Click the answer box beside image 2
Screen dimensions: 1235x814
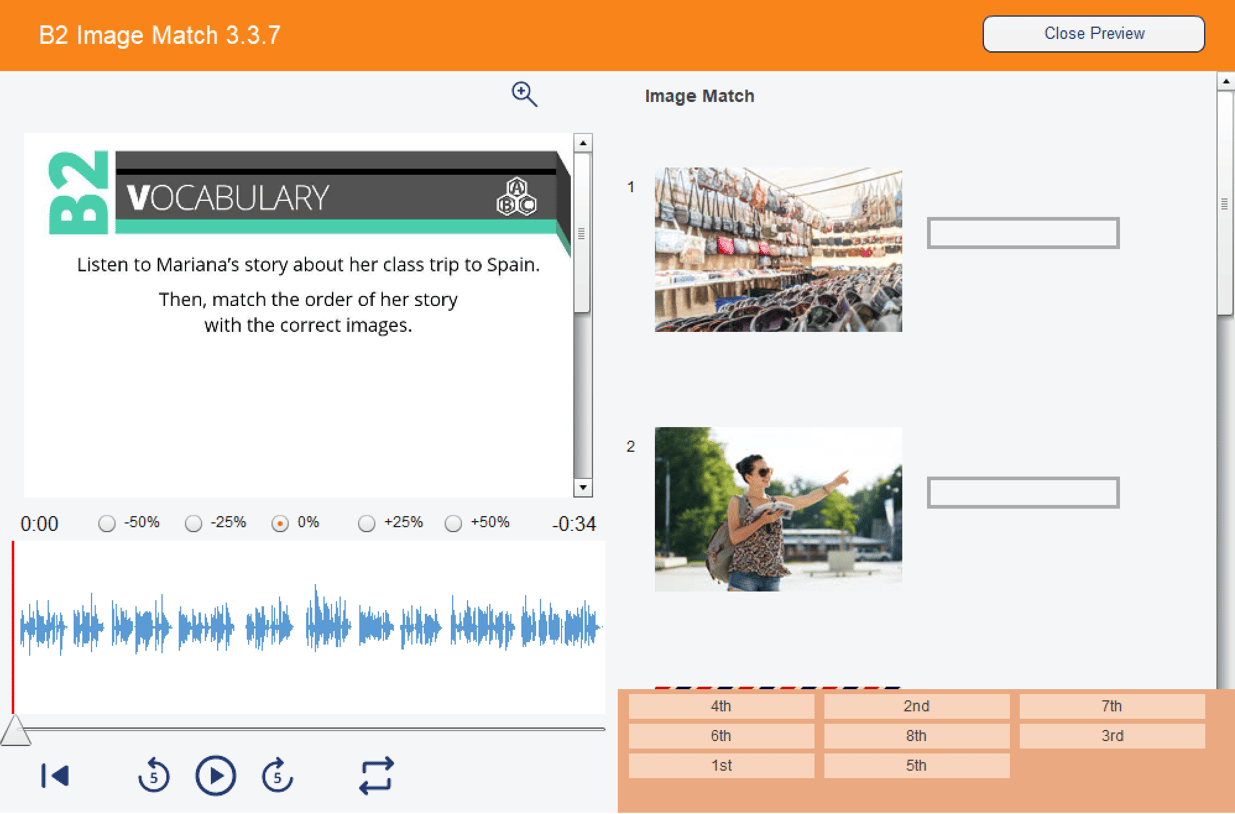[x=1022, y=492]
